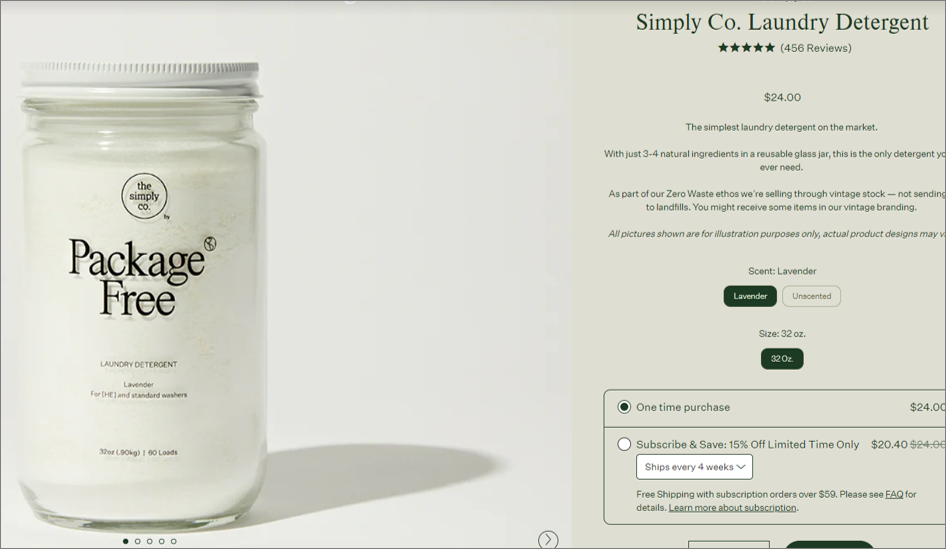Select the fourth carousel dot indicator
The height and width of the screenshot is (549, 946).
click(162, 541)
